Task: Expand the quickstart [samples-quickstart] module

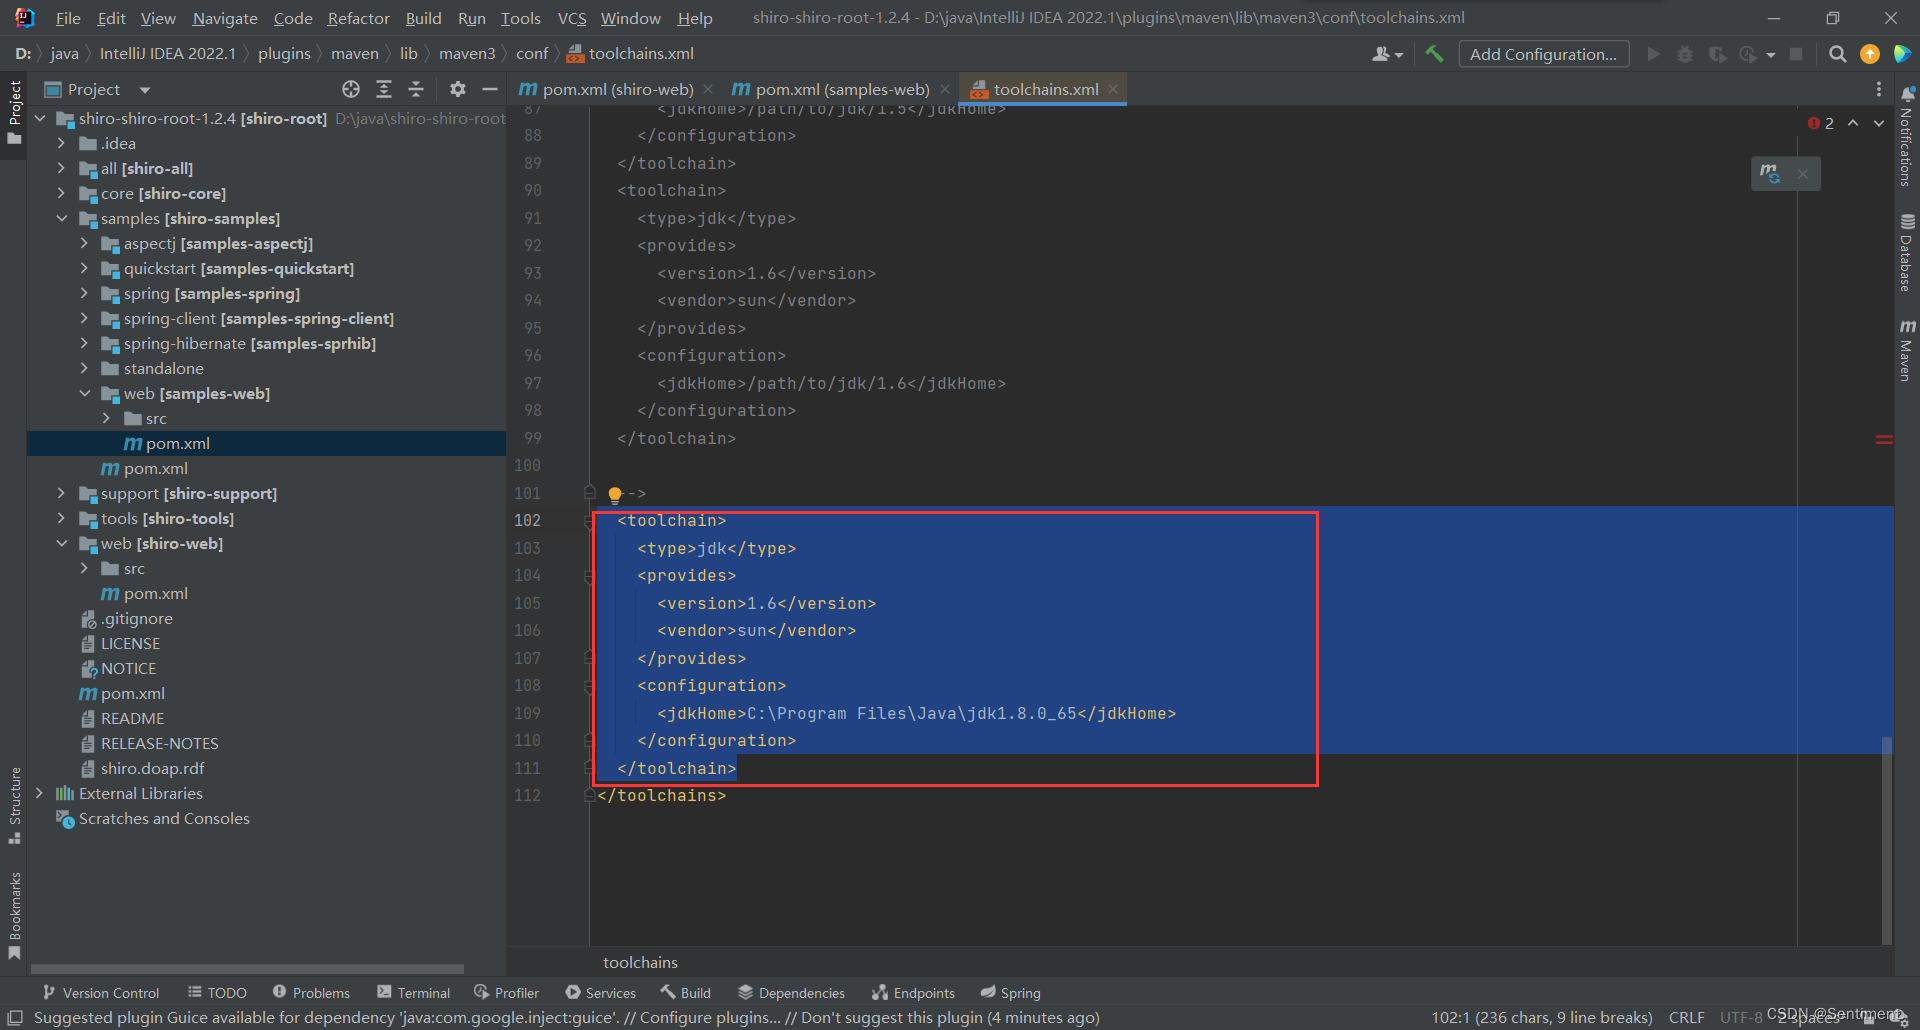Action: click(x=84, y=268)
